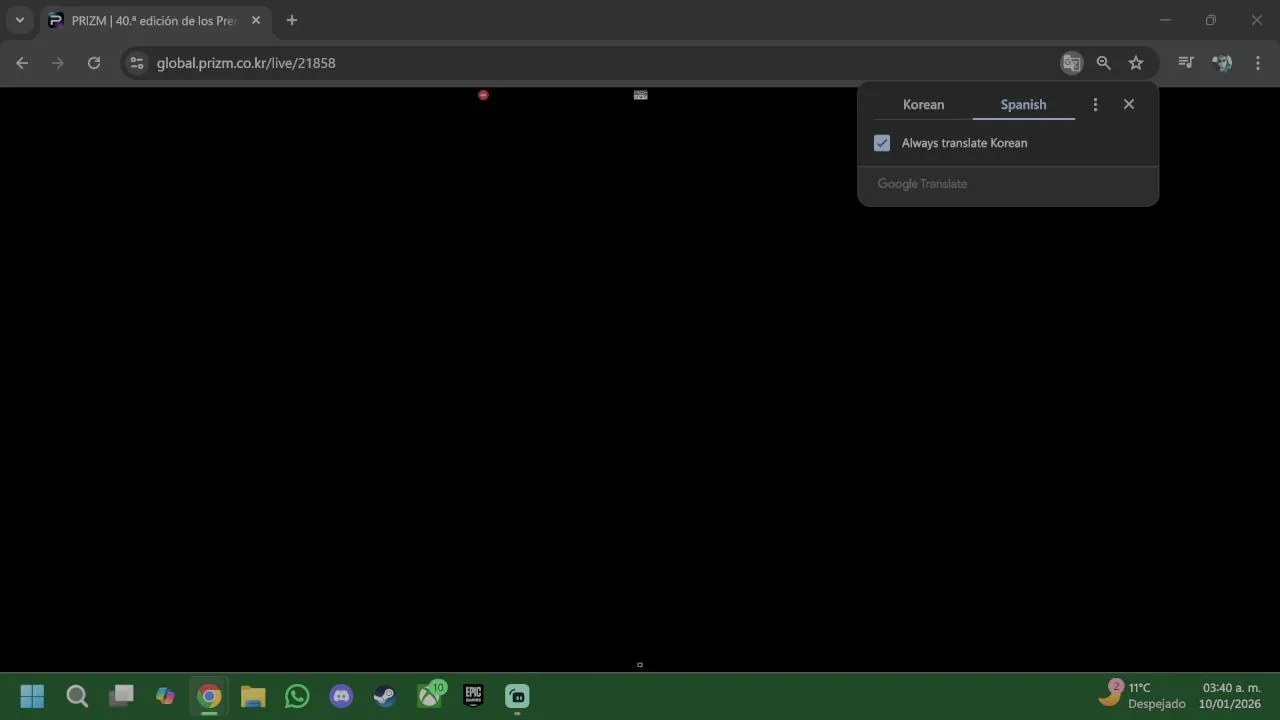Open the clock showing 03:40 a. m.
Image resolution: width=1280 pixels, height=720 pixels.
pyautogui.click(x=1231, y=695)
